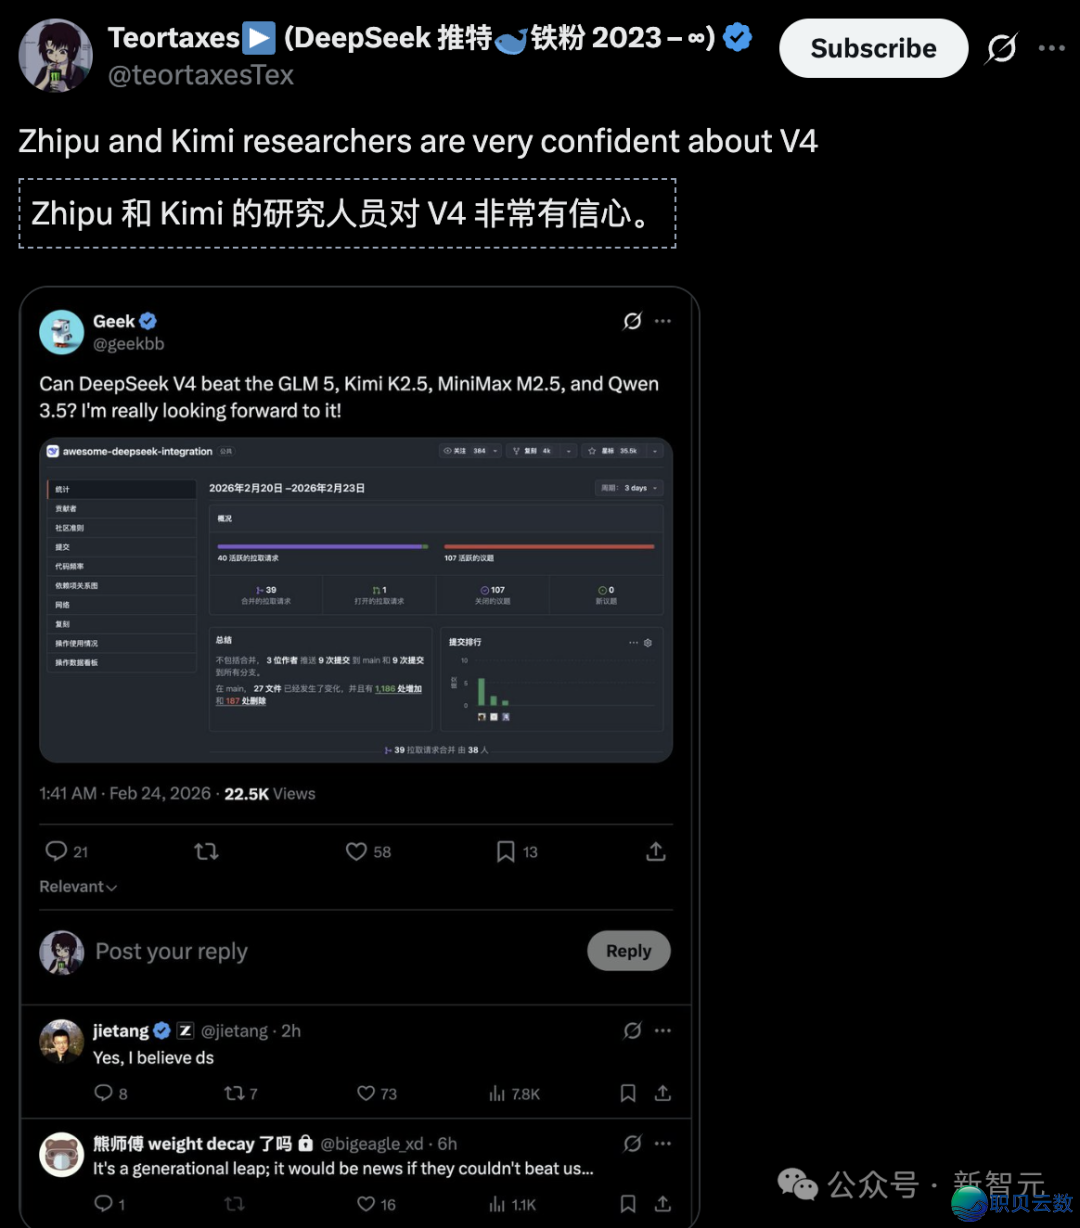Viewport: 1080px width, 1228px height.
Task: Click the purple pull requests progress bar
Action: point(320,546)
